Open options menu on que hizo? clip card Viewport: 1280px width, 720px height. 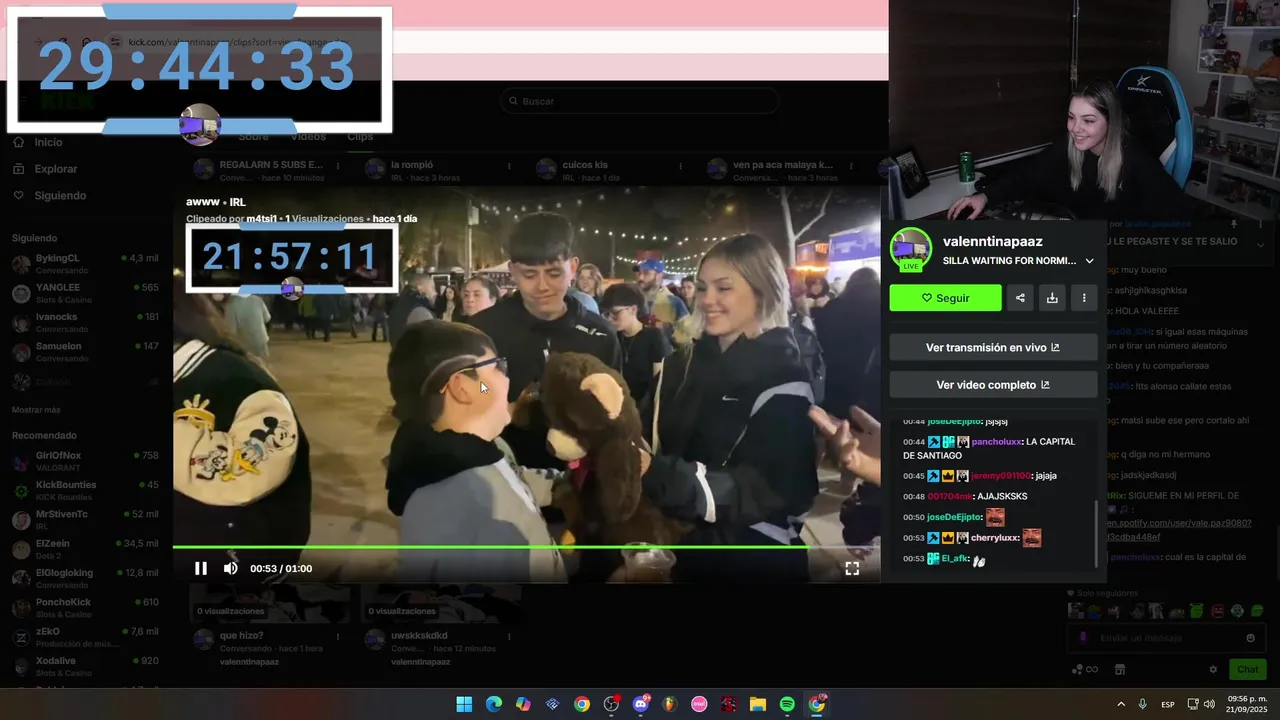point(338,637)
